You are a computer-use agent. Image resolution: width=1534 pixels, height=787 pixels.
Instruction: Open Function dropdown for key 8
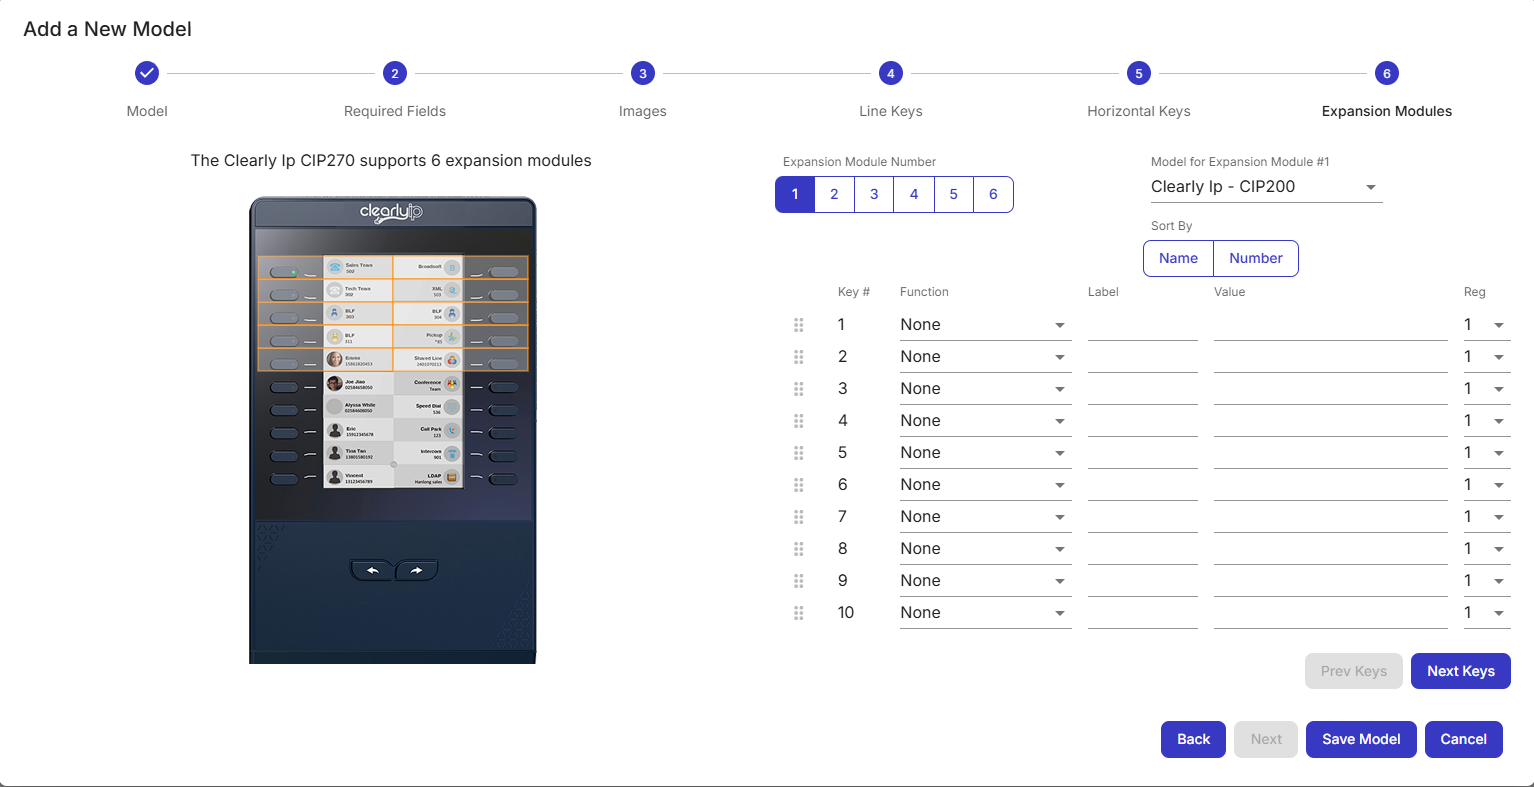[x=985, y=549]
